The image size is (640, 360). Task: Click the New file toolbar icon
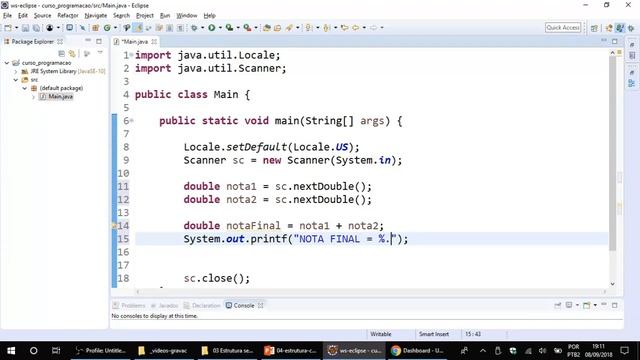[8, 28]
